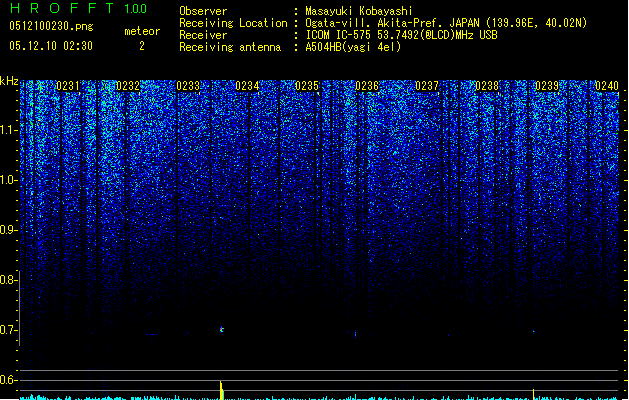The height and width of the screenshot is (400, 629).
Task: Click the kHz axis unit label
Action: pos(9,81)
